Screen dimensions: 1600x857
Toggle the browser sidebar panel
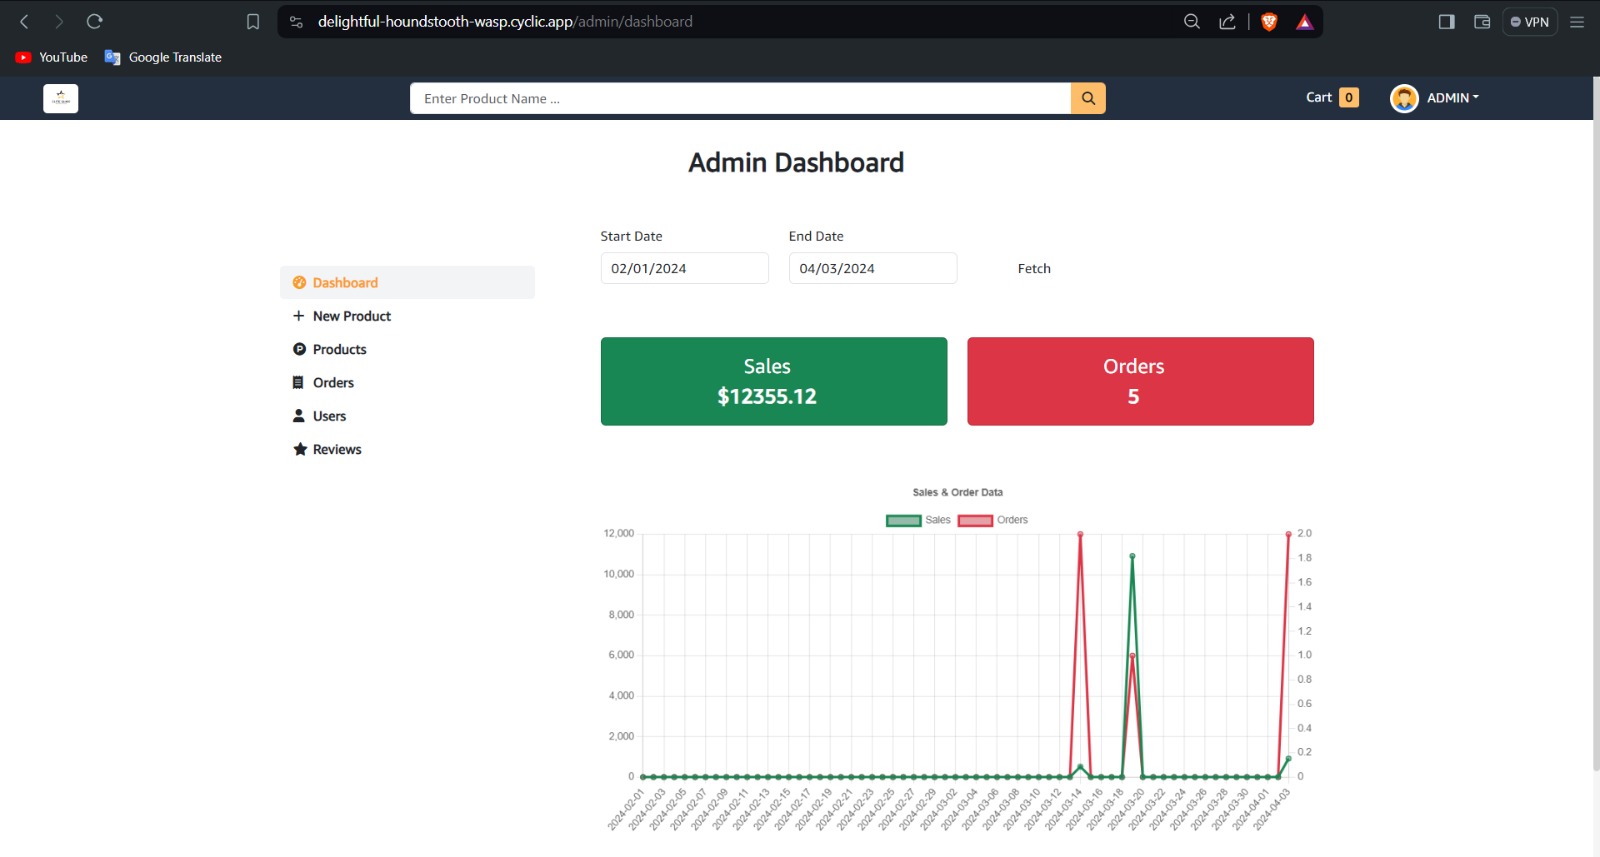click(x=1446, y=21)
